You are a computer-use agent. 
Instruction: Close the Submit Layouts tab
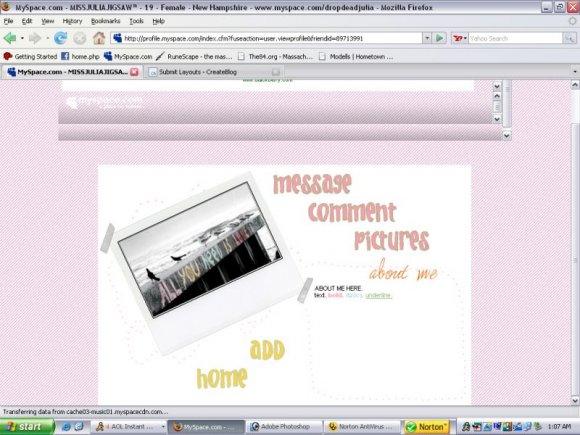point(276,72)
